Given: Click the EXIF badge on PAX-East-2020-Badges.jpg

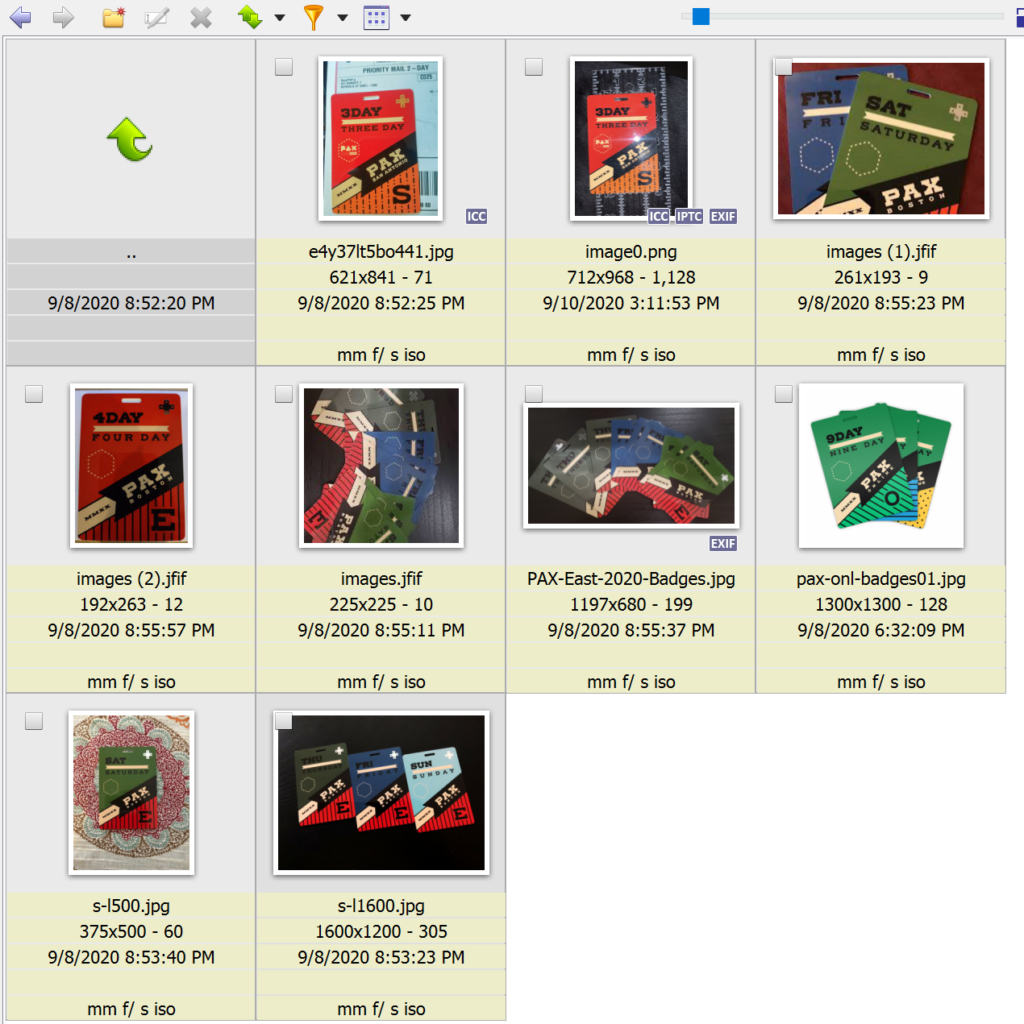Looking at the screenshot, I should pos(723,543).
